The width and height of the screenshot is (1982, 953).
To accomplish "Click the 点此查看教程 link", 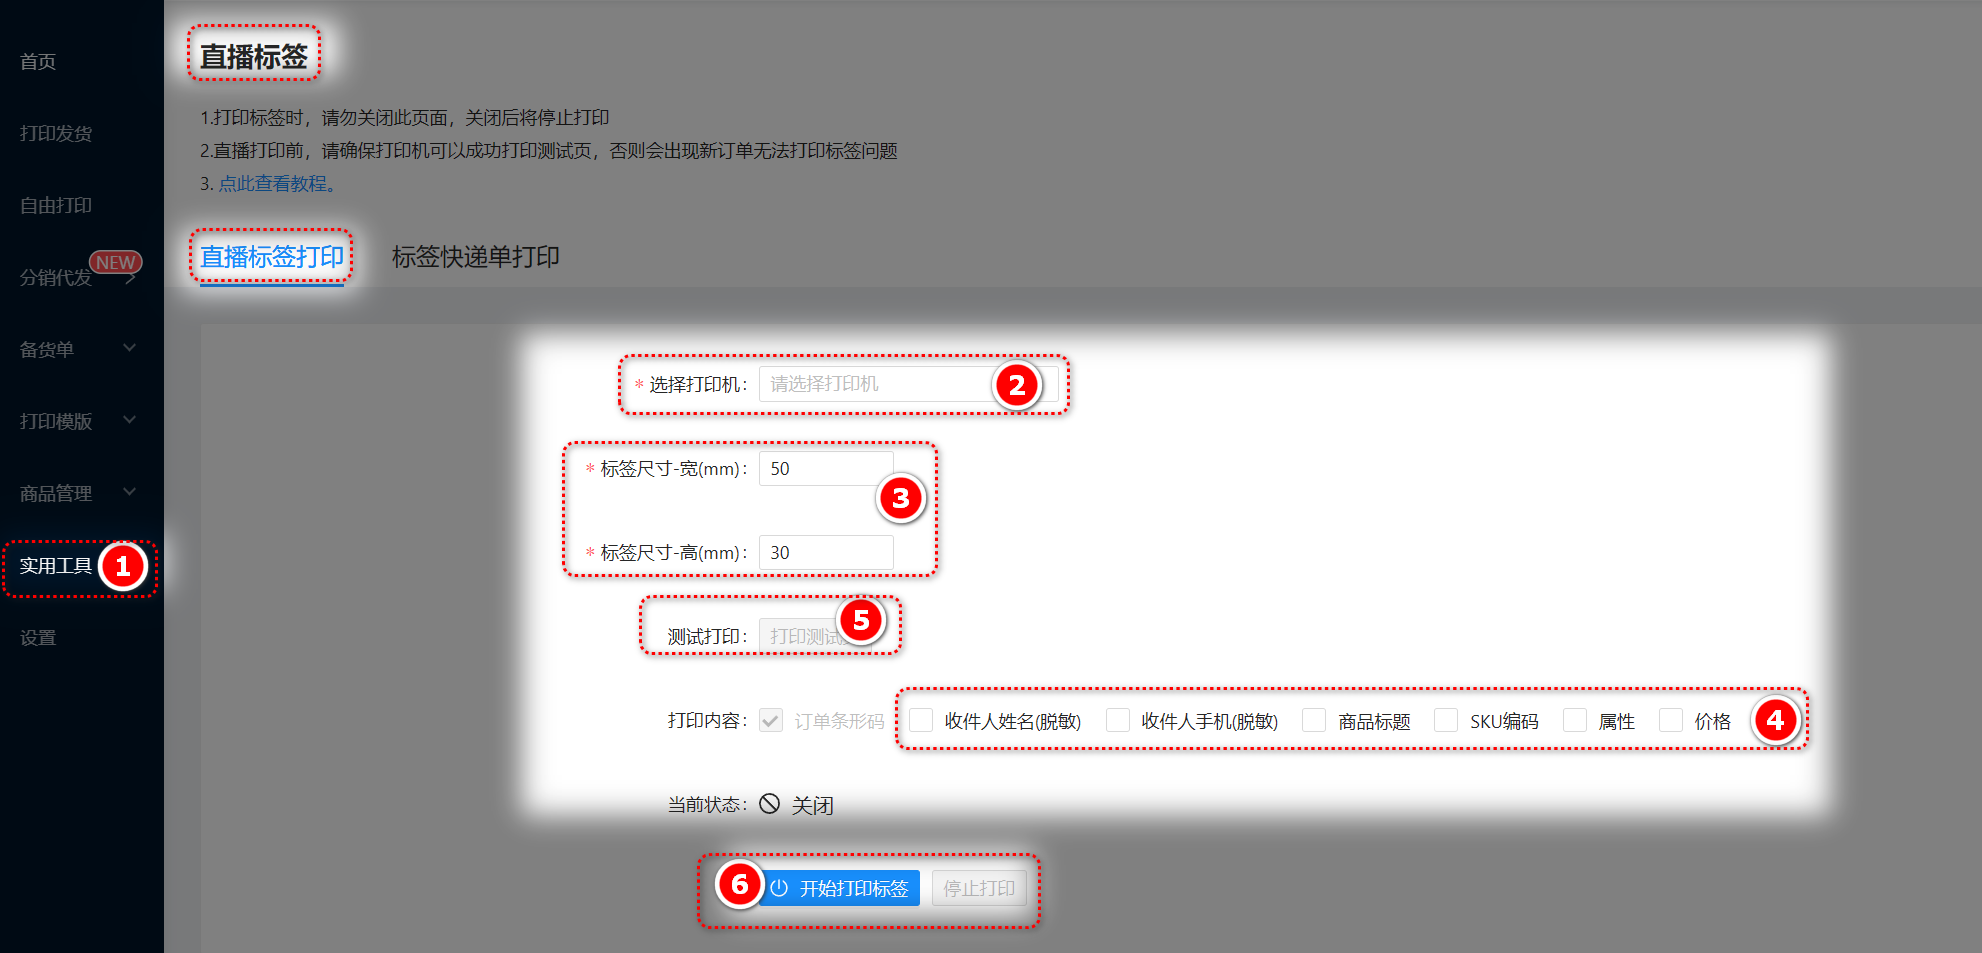I will [x=274, y=184].
